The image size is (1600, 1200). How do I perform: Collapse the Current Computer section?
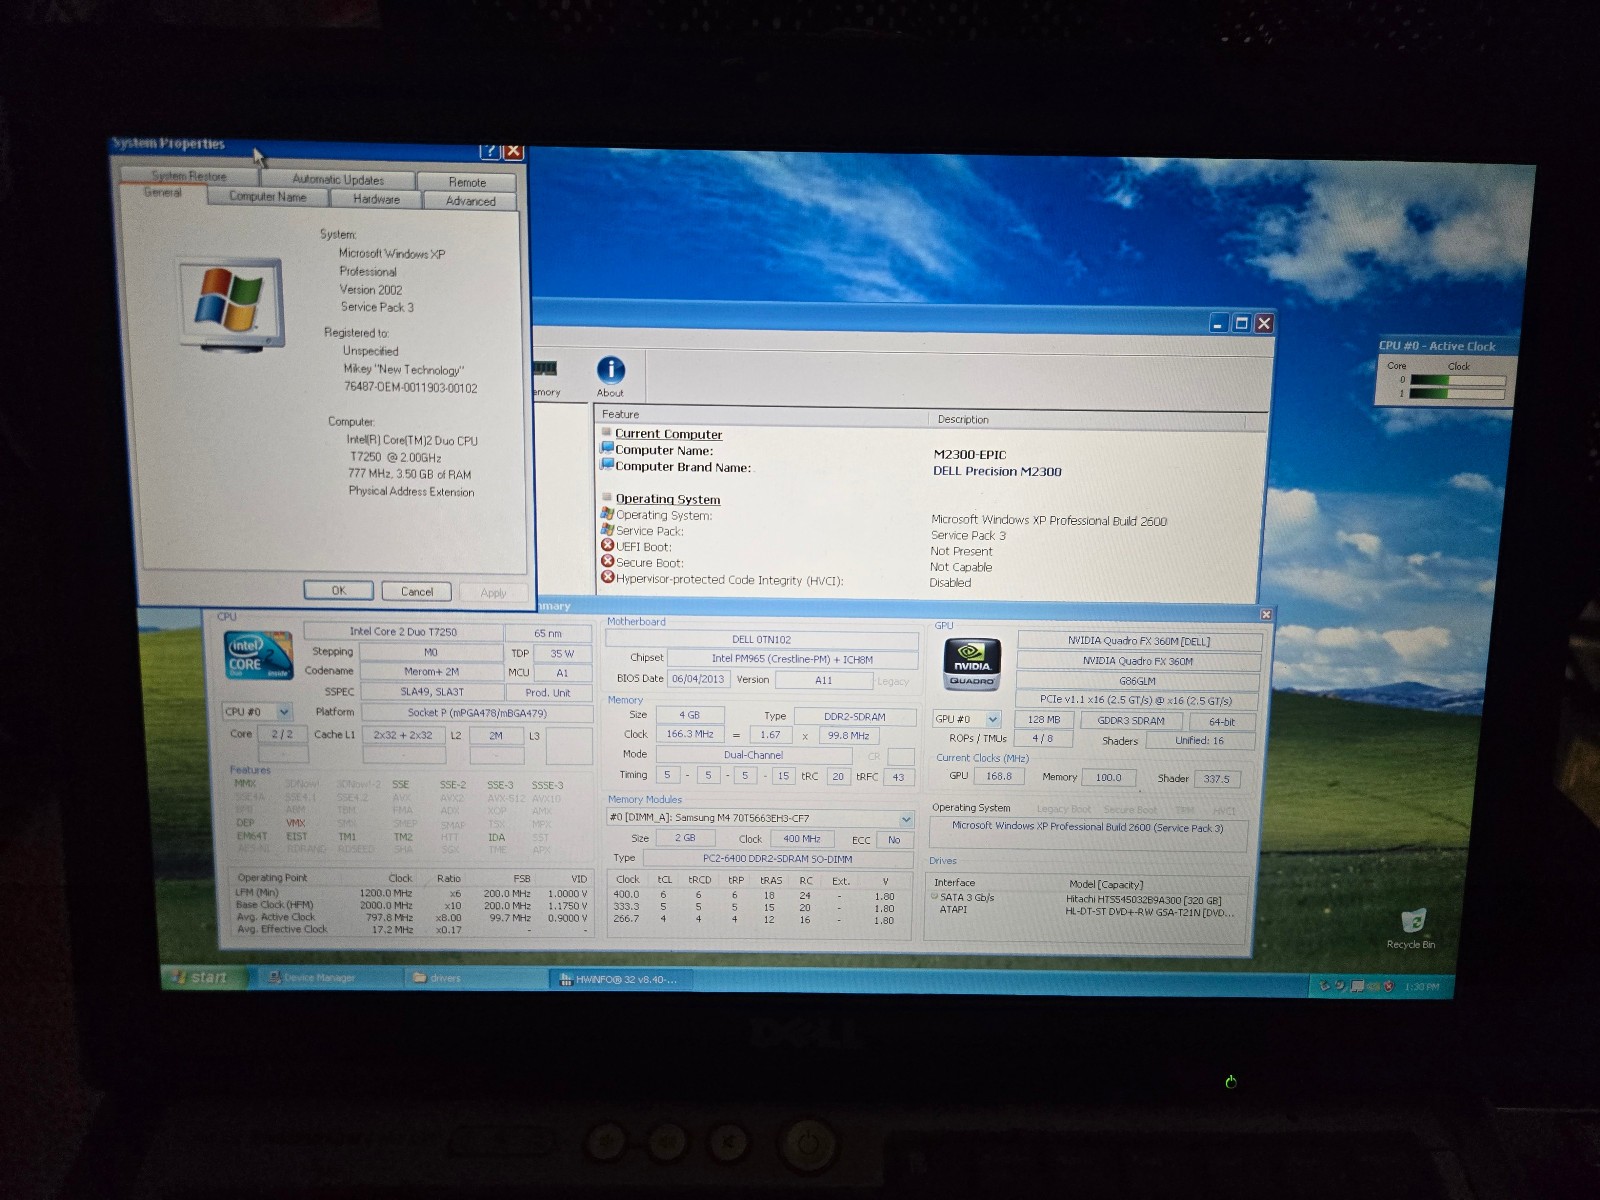[x=606, y=433]
